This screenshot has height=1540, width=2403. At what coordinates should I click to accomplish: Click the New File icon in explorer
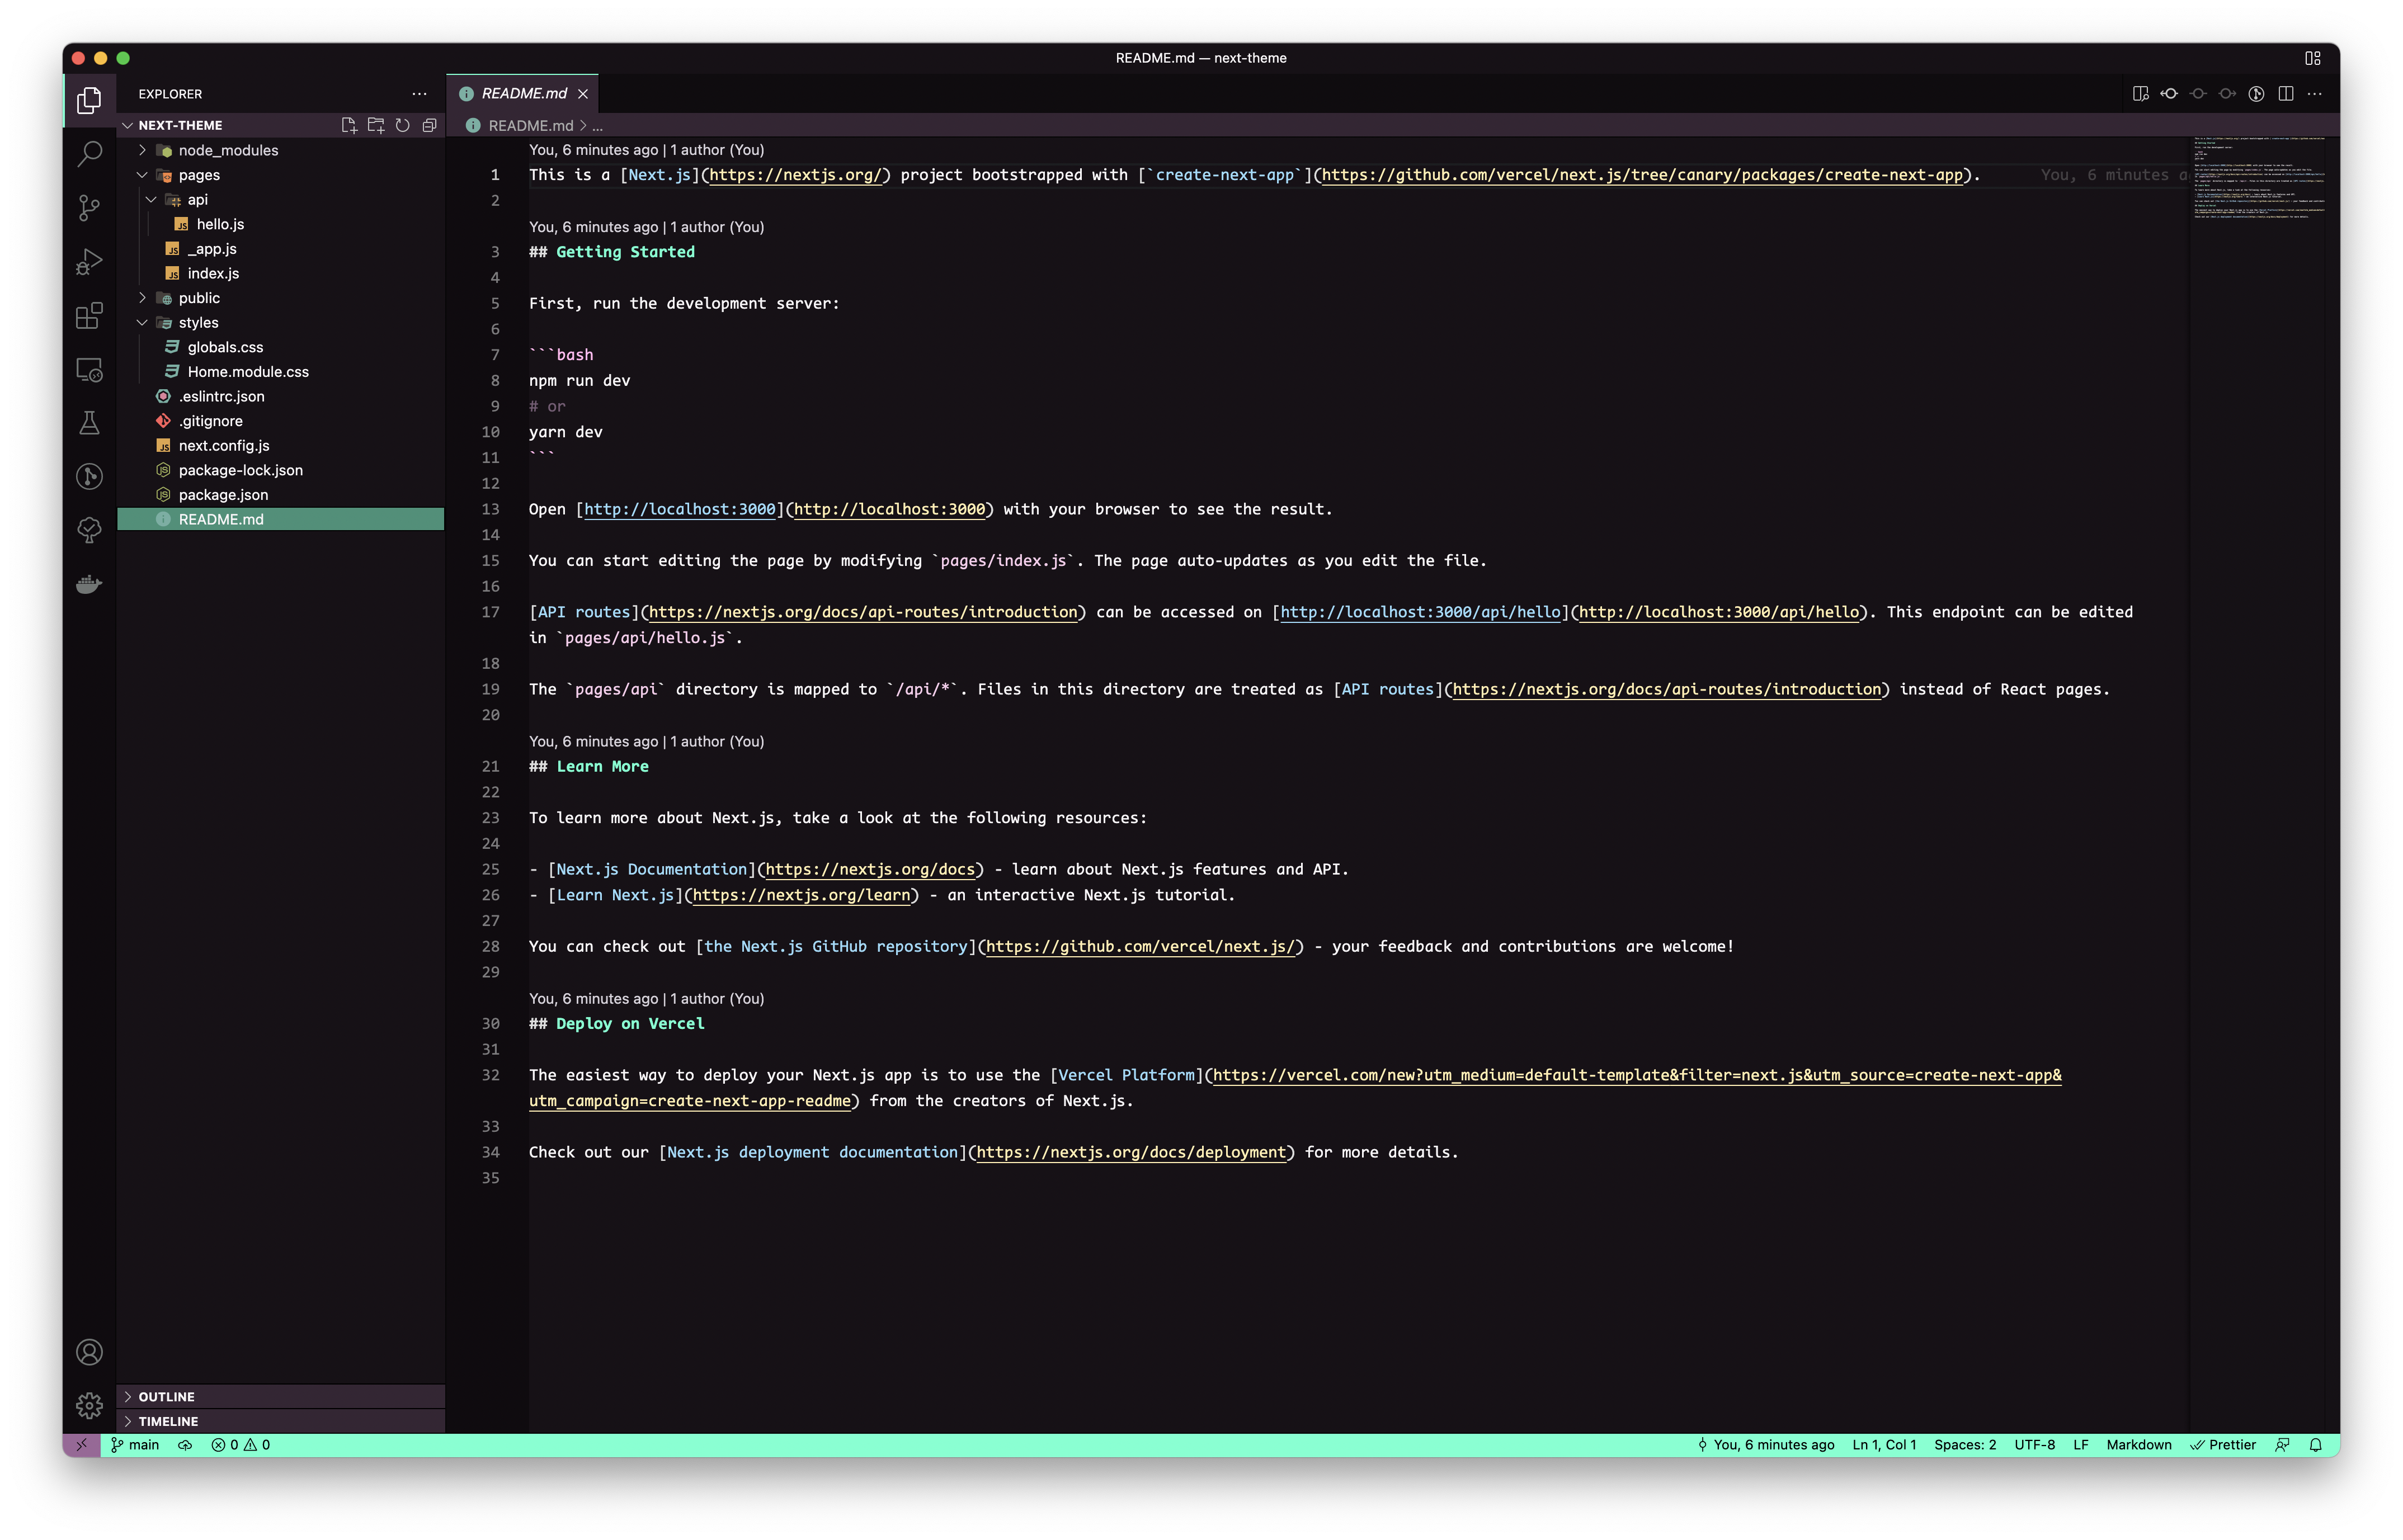[349, 125]
